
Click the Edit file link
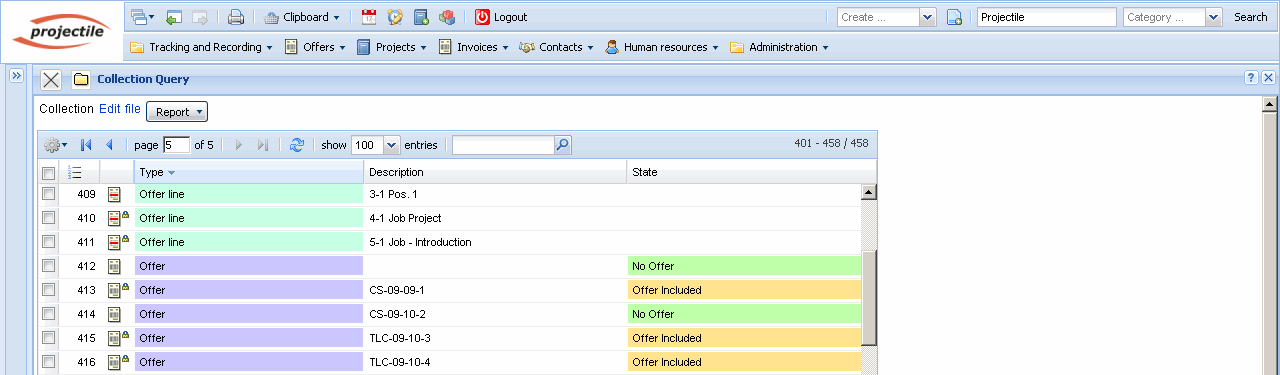(120, 109)
